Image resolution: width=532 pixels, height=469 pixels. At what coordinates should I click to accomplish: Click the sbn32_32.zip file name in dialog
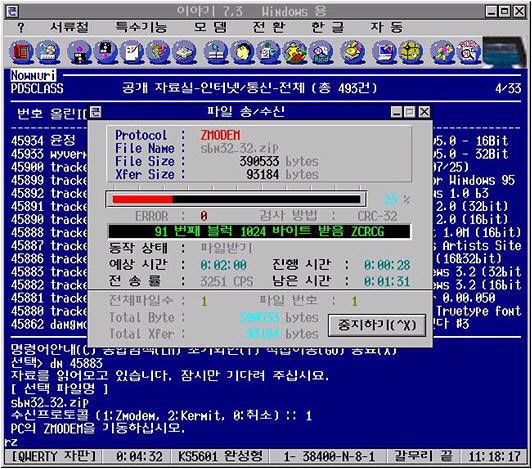point(240,148)
